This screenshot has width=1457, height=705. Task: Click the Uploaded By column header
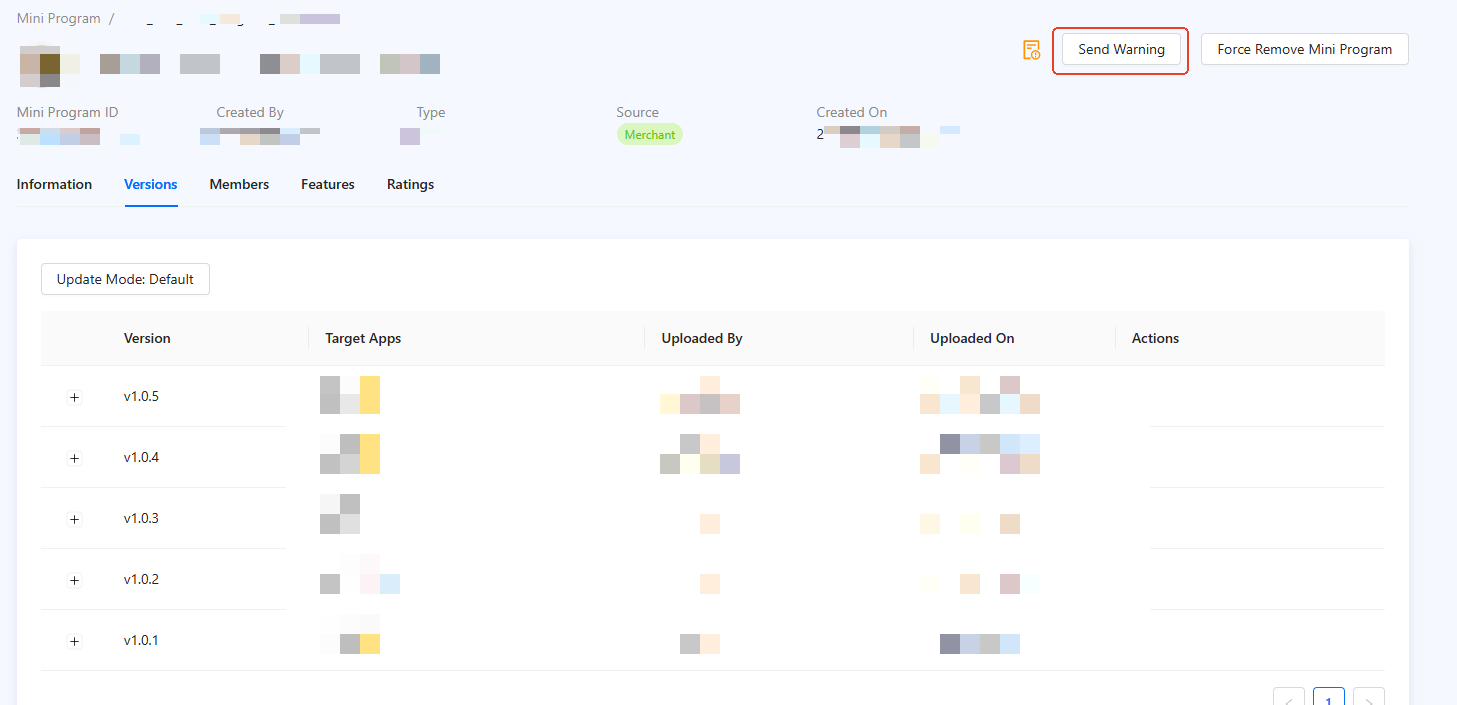(702, 338)
